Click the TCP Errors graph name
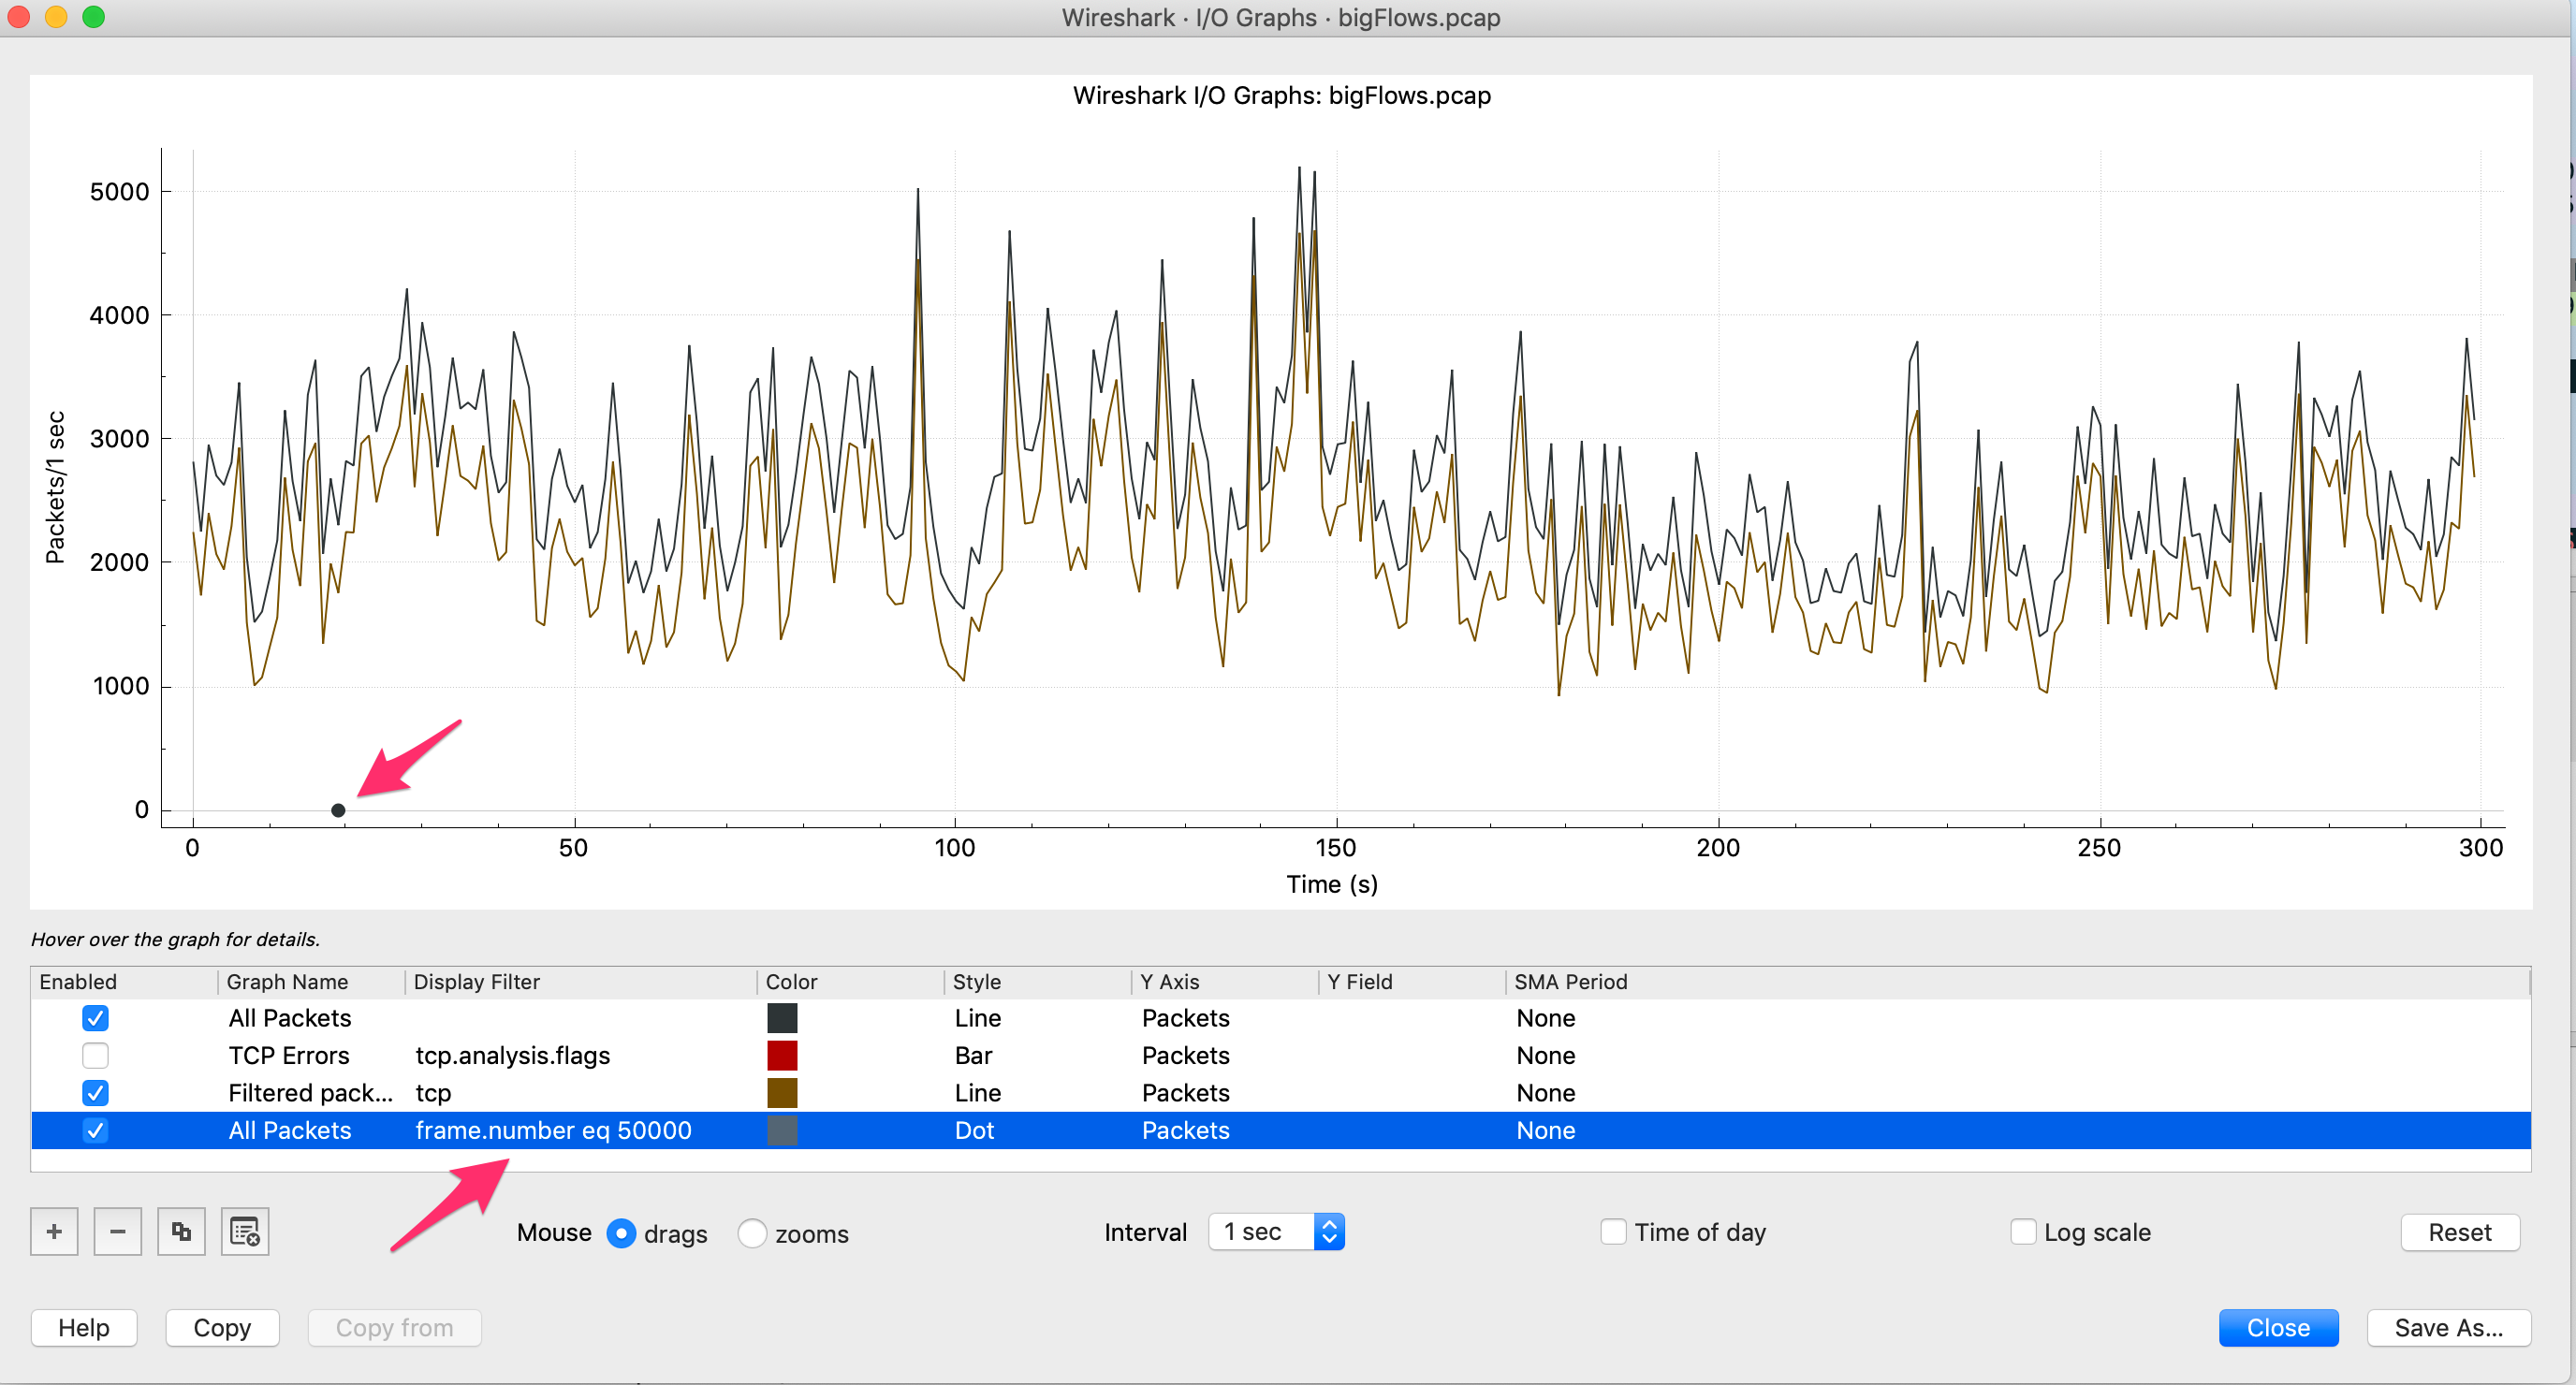The image size is (2576, 1385). (288, 1055)
